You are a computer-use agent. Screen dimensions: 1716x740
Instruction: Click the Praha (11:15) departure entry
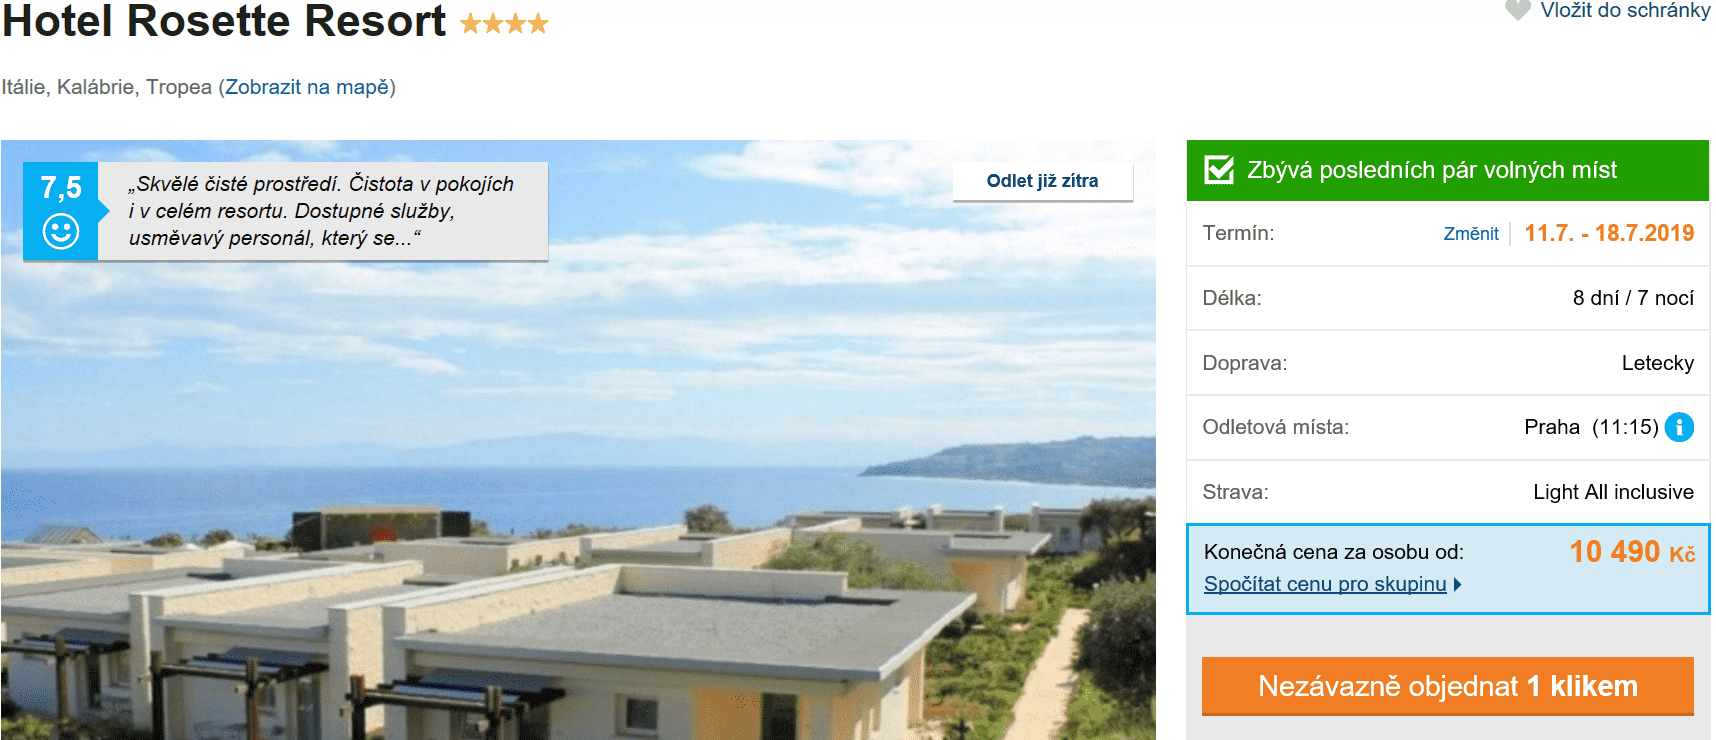pyautogui.click(x=1590, y=427)
